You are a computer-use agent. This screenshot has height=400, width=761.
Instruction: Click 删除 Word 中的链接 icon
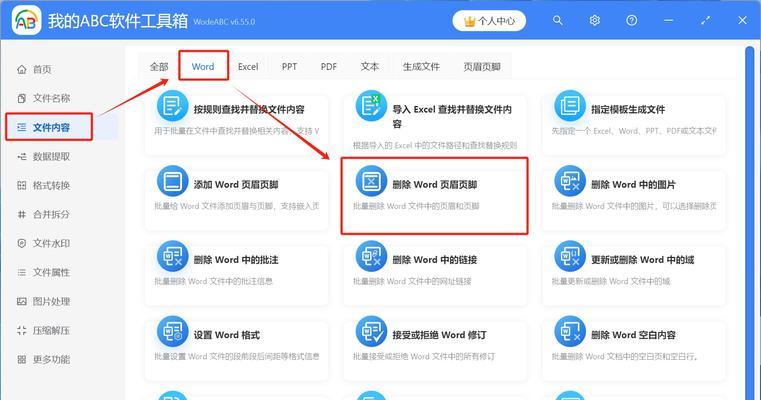tap(371, 256)
